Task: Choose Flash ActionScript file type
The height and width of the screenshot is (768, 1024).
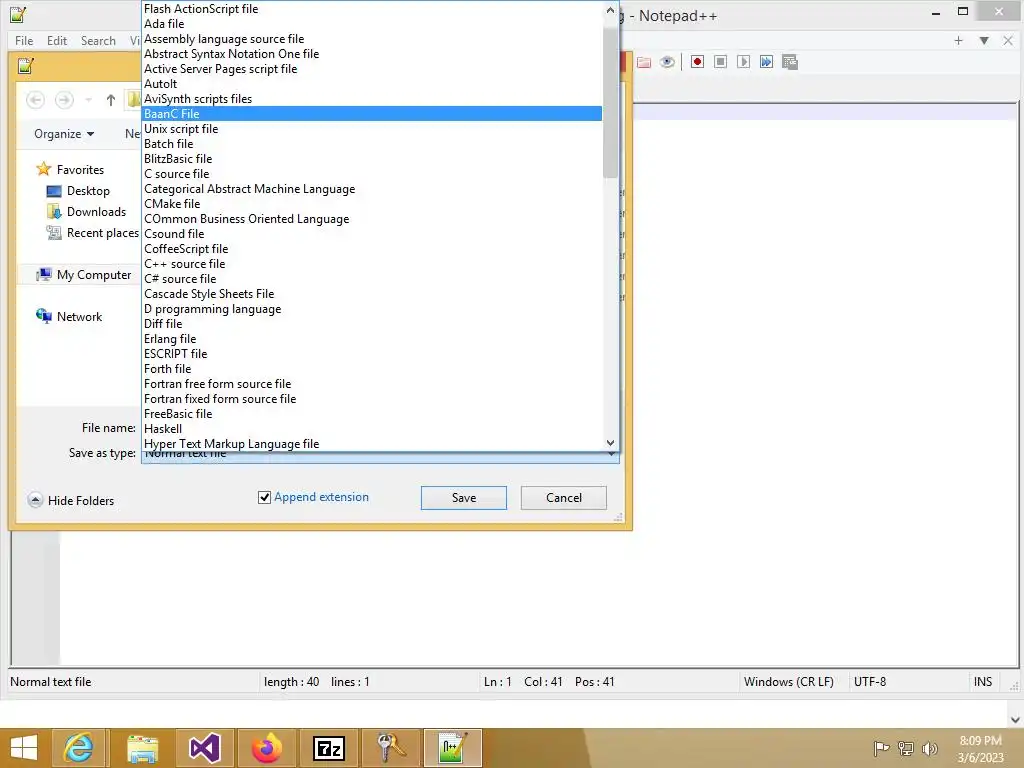Action: coord(372,8)
